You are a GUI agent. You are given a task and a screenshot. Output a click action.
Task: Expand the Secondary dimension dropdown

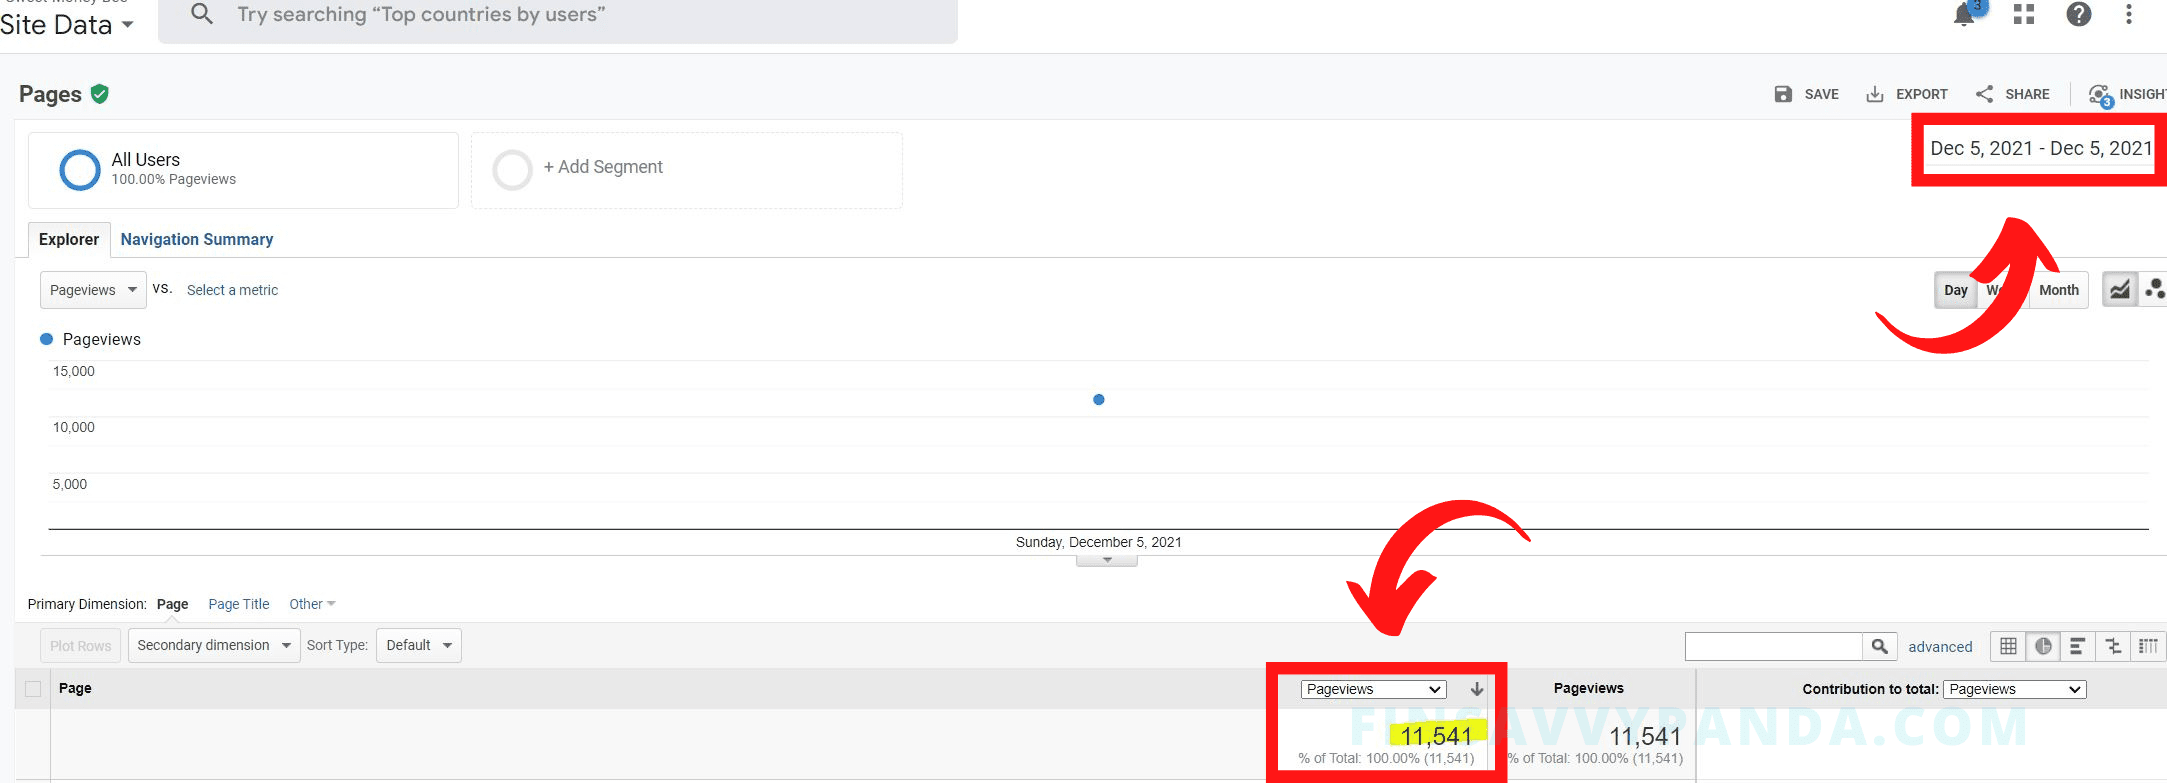[x=214, y=645]
